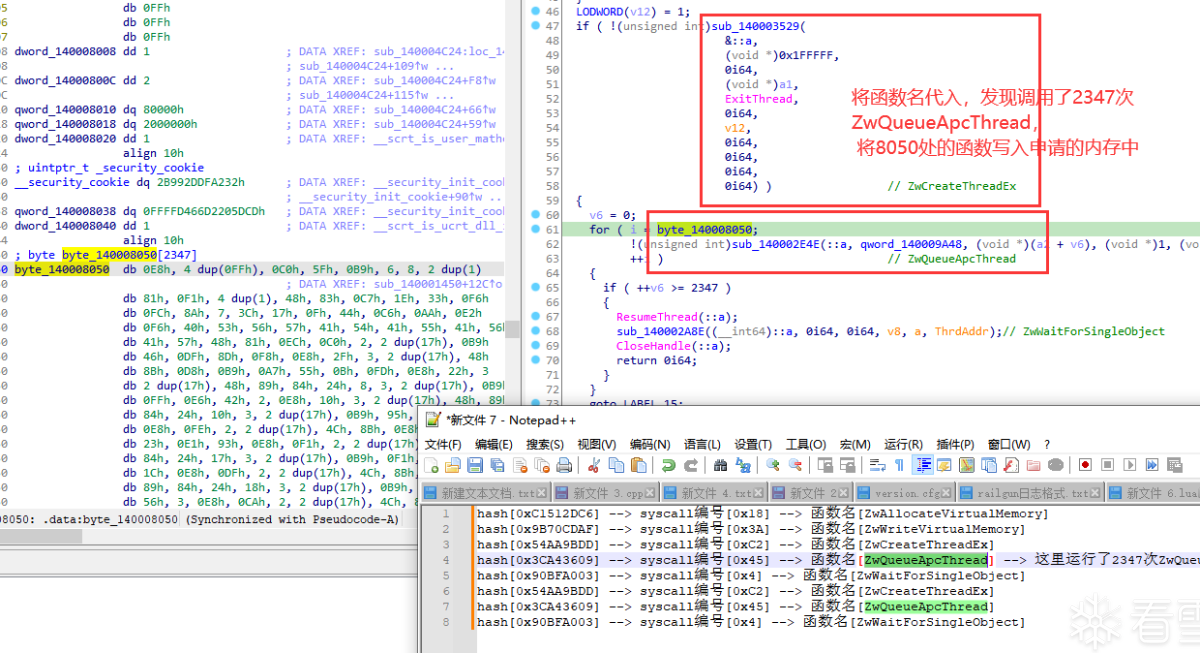Click ResumeThread call on line 67

658,316
